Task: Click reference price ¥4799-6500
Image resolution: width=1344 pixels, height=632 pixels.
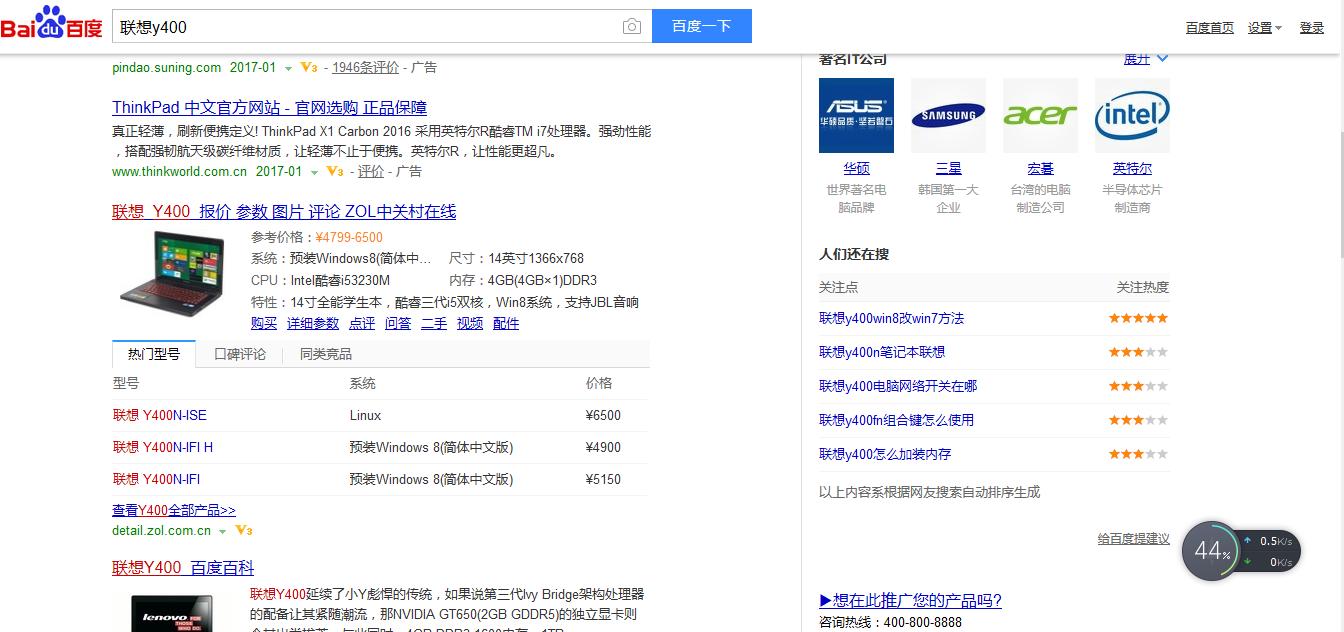Action: coord(349,237)
